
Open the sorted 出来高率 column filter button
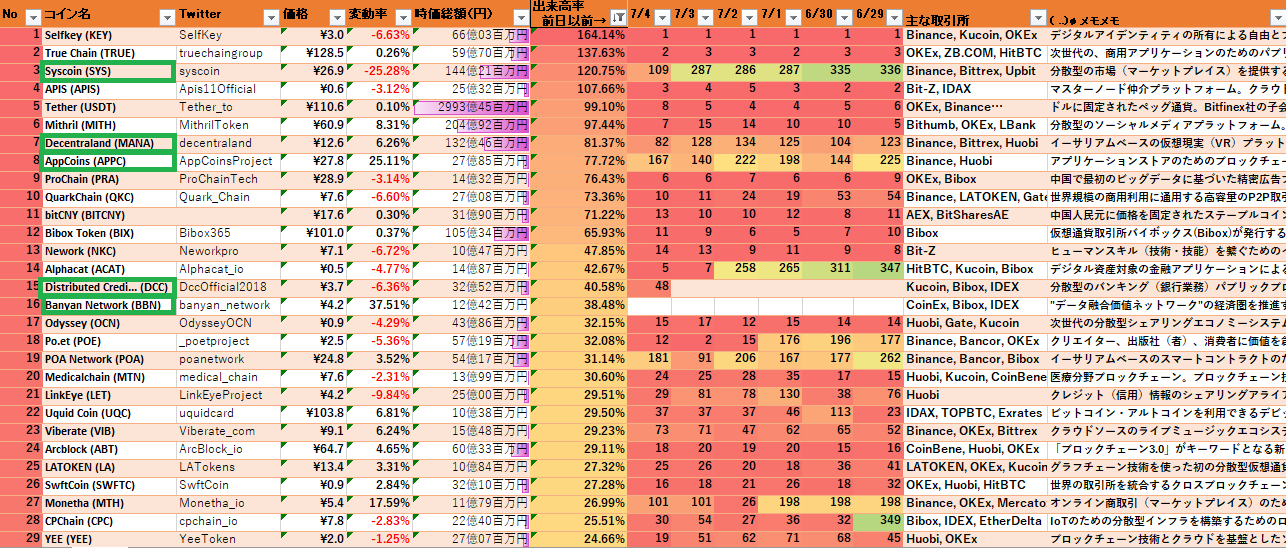click(x=618, y=17)
